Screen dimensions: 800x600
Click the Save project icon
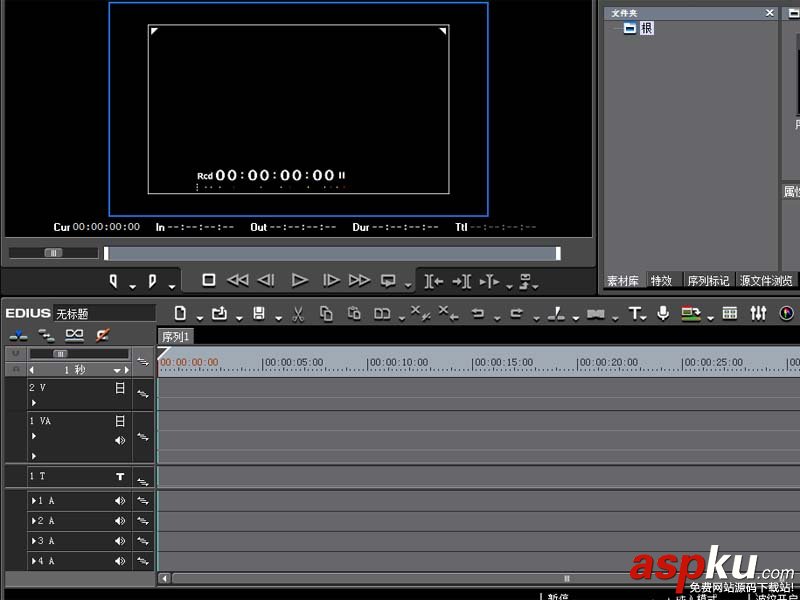[x=260, y=313]
